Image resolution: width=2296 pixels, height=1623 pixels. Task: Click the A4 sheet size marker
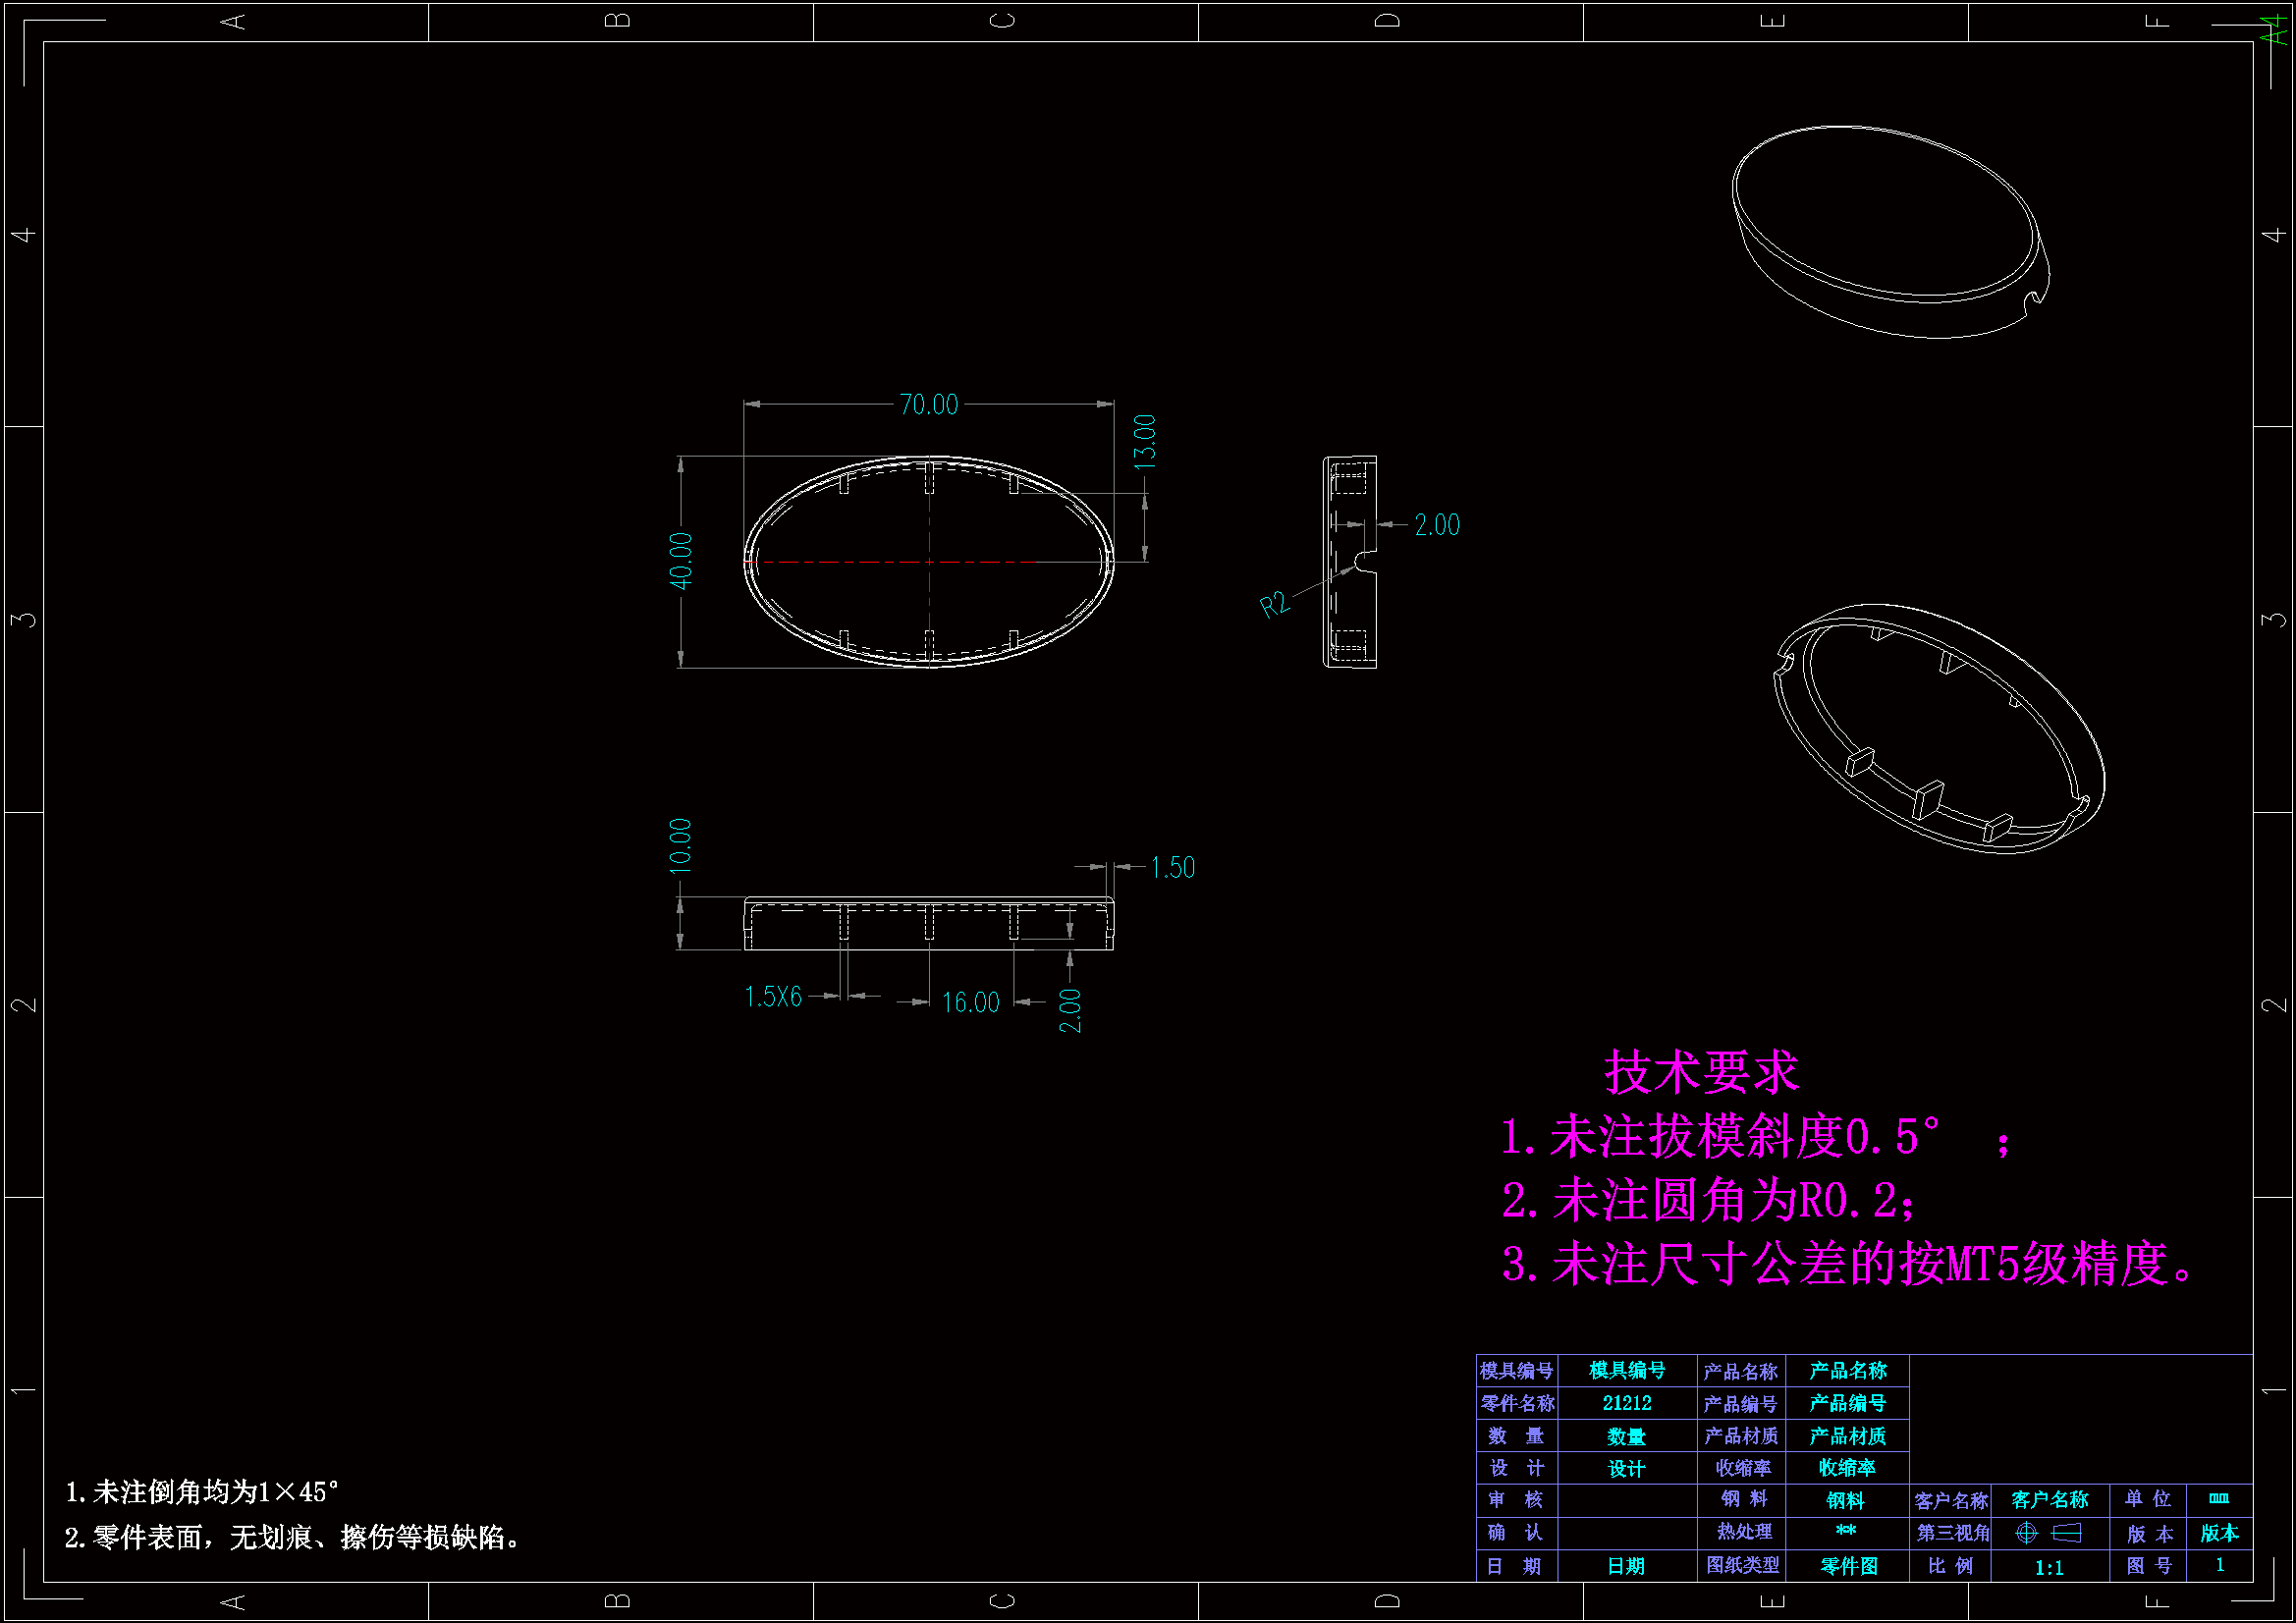2275,29
